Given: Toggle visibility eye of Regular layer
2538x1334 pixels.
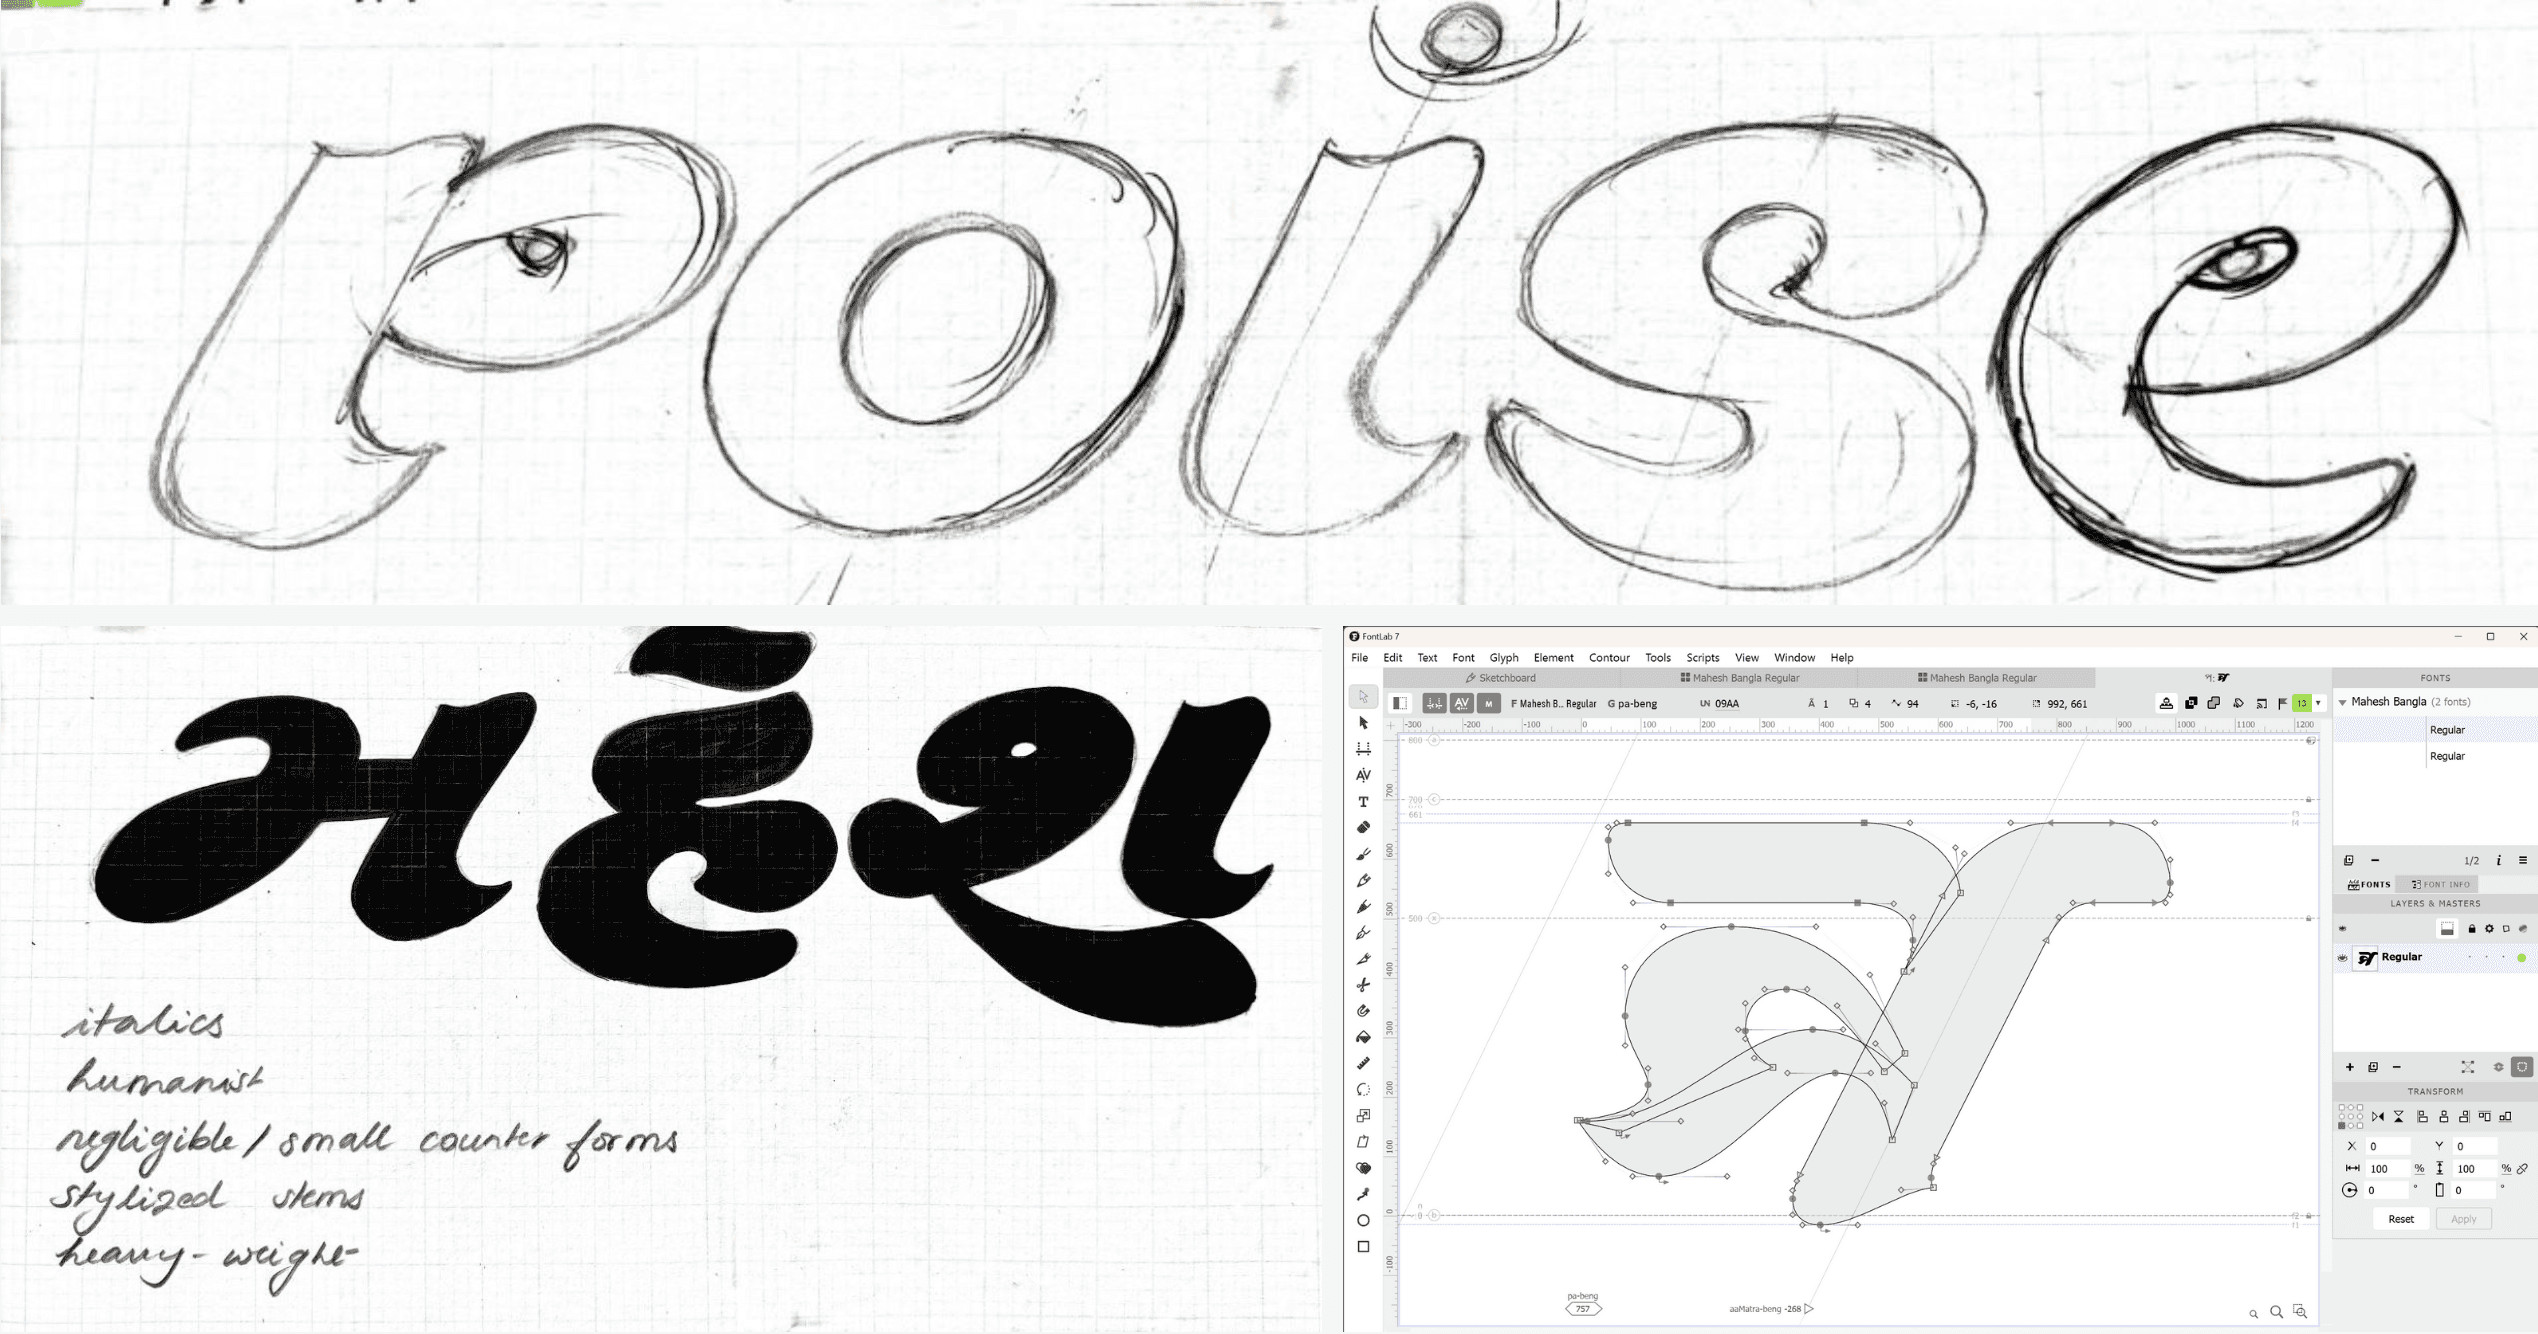Looking at the screenshot, I should click(x=2342, y=958).
